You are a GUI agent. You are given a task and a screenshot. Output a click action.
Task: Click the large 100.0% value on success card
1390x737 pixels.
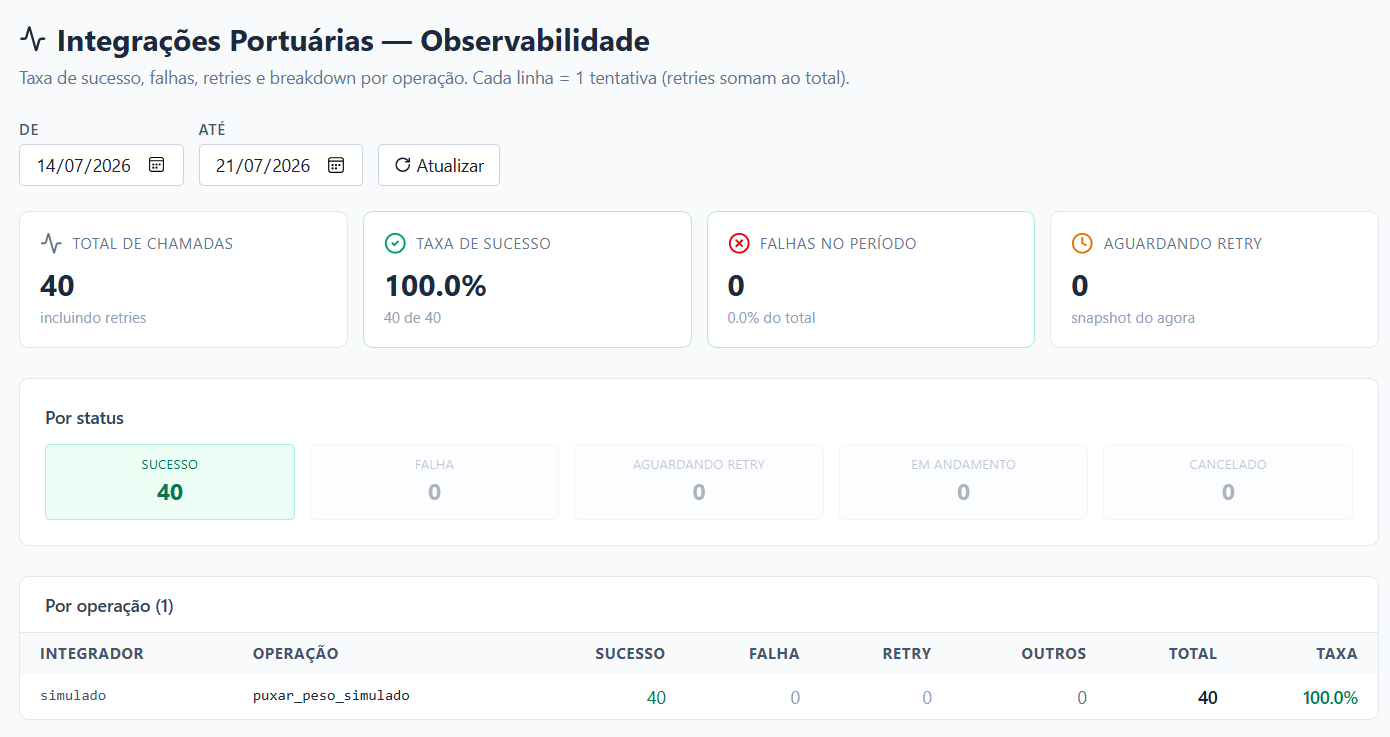click(435, 286)
